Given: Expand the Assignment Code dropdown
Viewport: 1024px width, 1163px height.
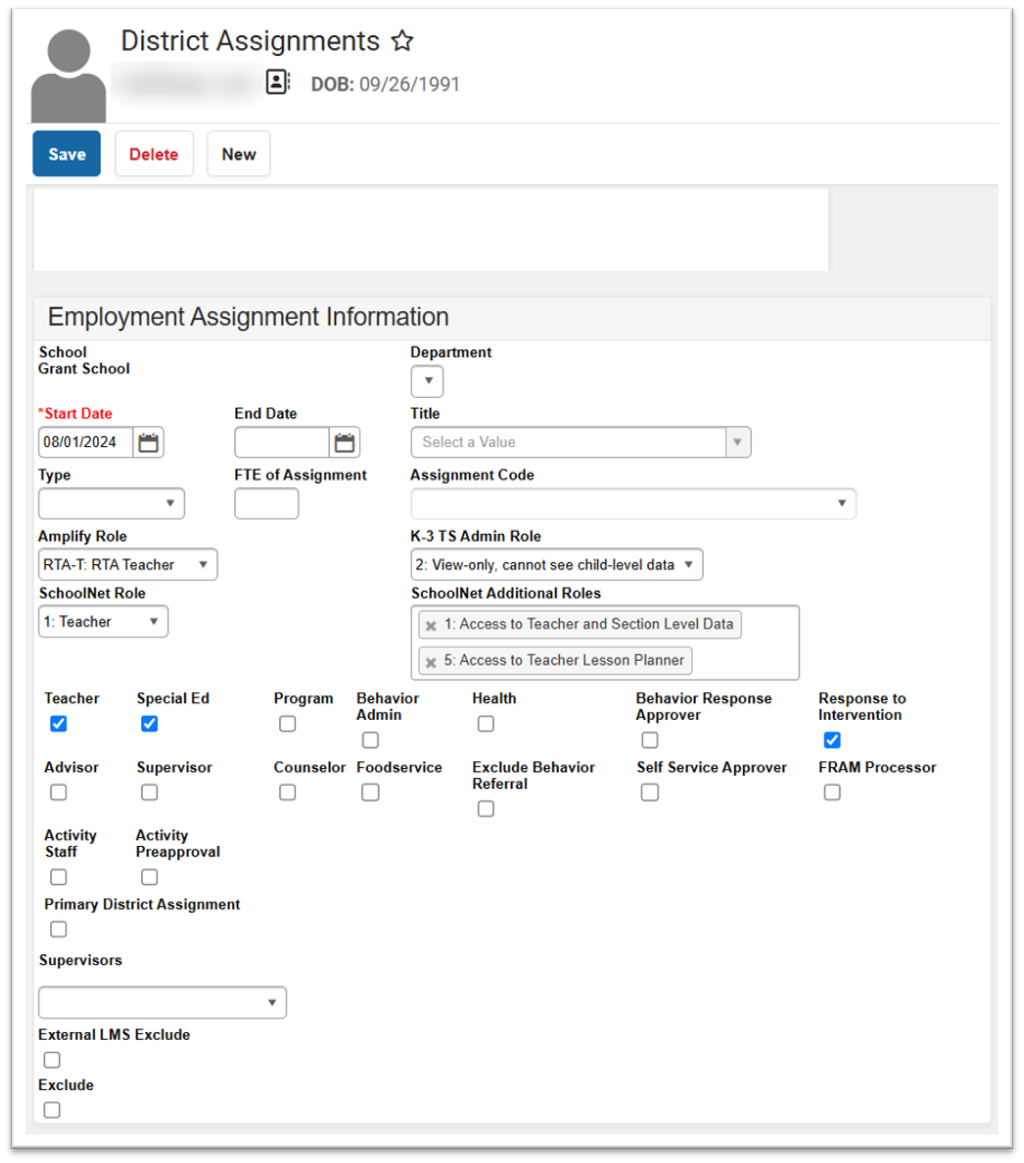Looking at the screenshot, I should (633, 504).
